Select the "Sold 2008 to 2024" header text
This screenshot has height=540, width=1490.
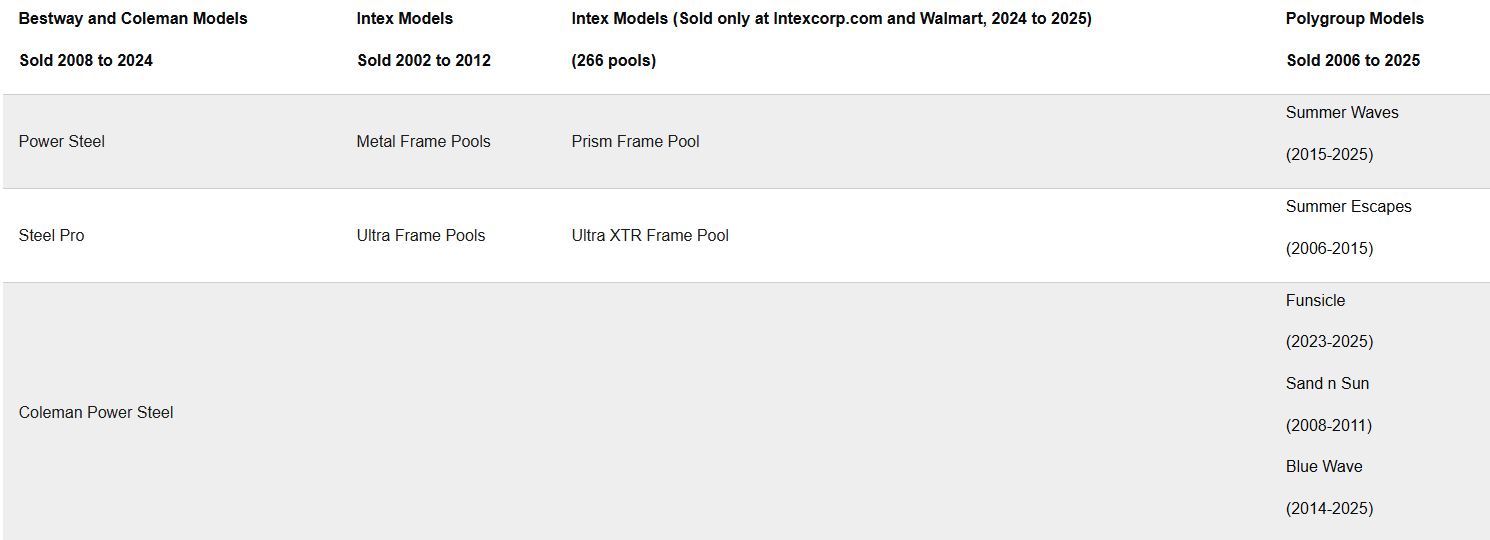(x=86, y=60)
